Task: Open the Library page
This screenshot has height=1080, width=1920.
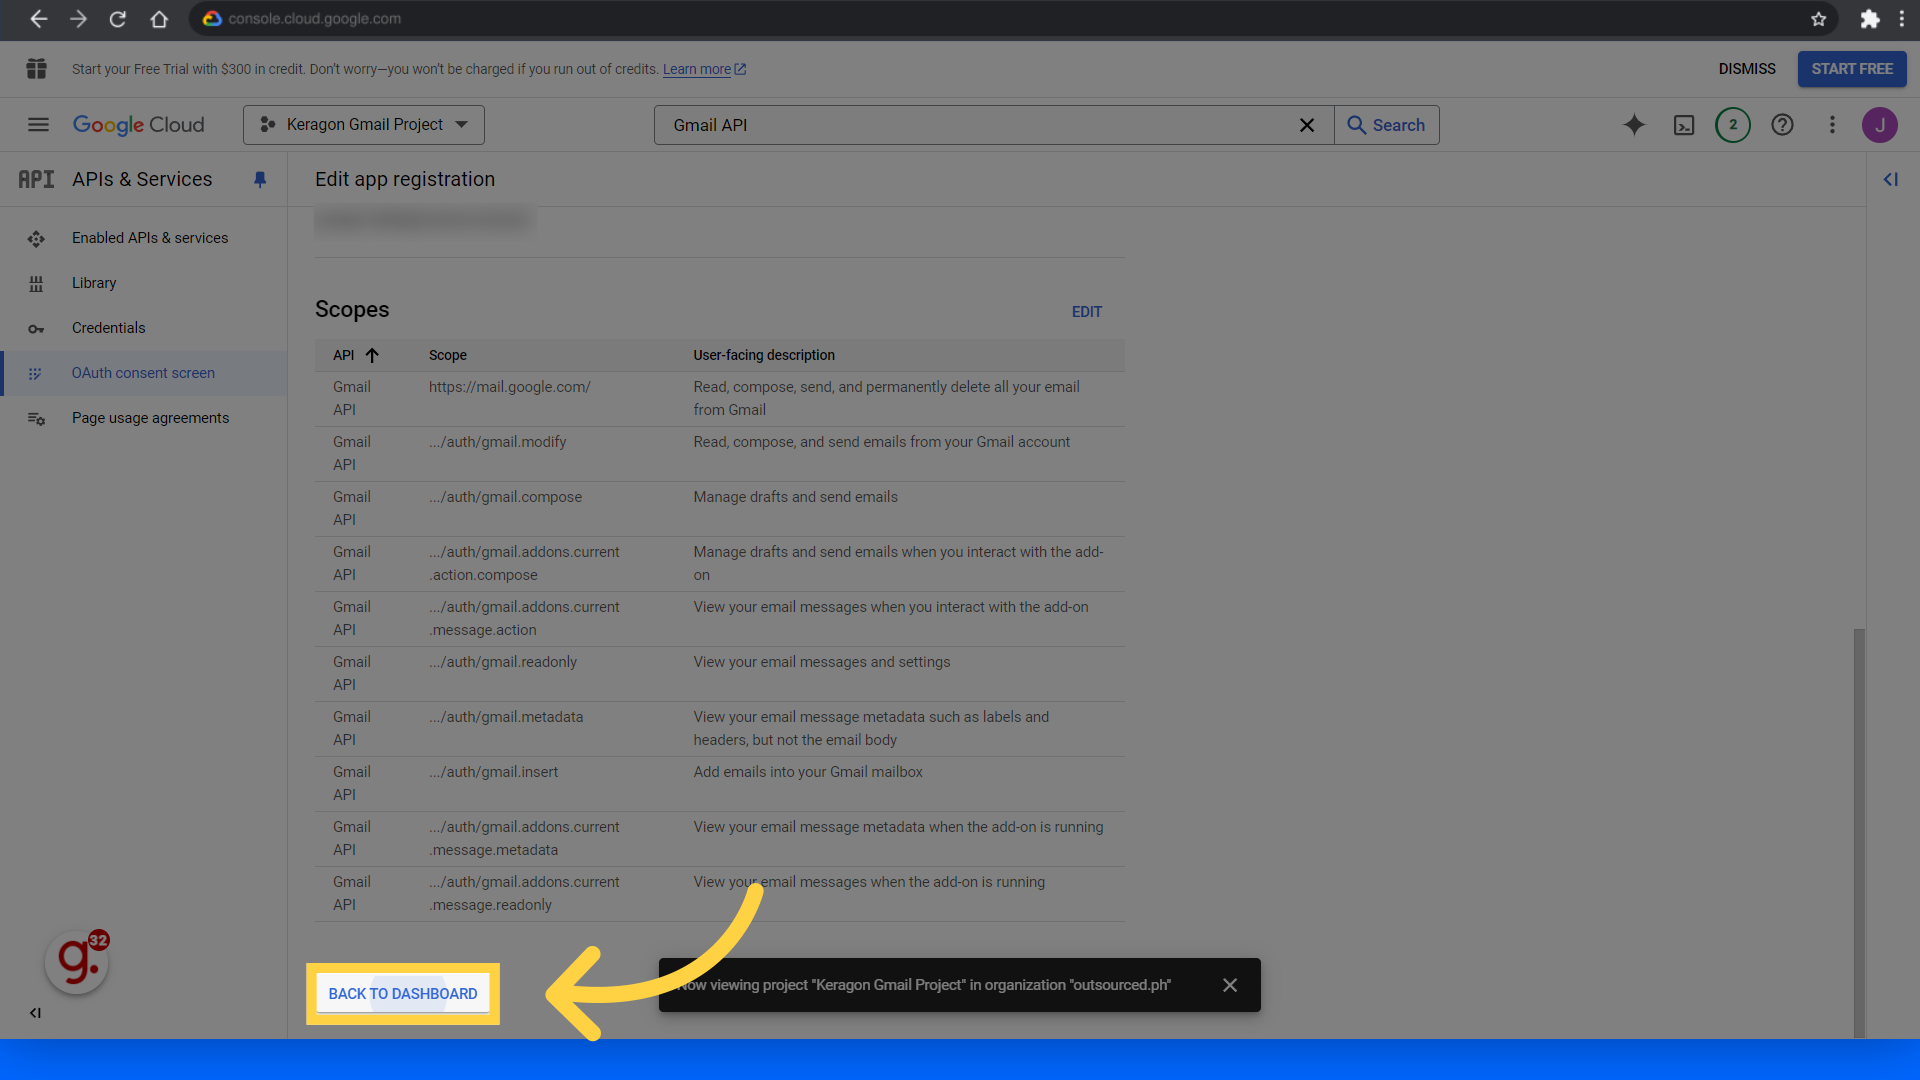Action: click(x=94, y=283)
